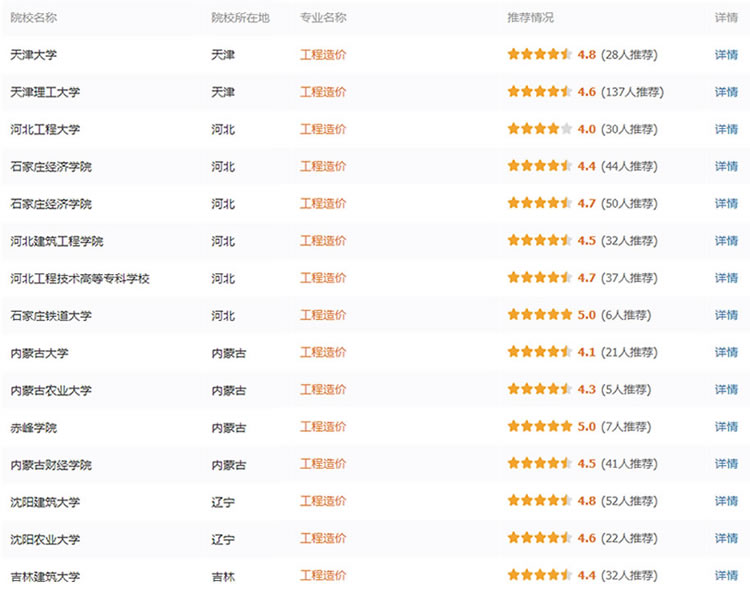750x591 pixels.
Task: Click 工程造价 major in 沈阳建筑大学 row
Action: click(323, 501)
